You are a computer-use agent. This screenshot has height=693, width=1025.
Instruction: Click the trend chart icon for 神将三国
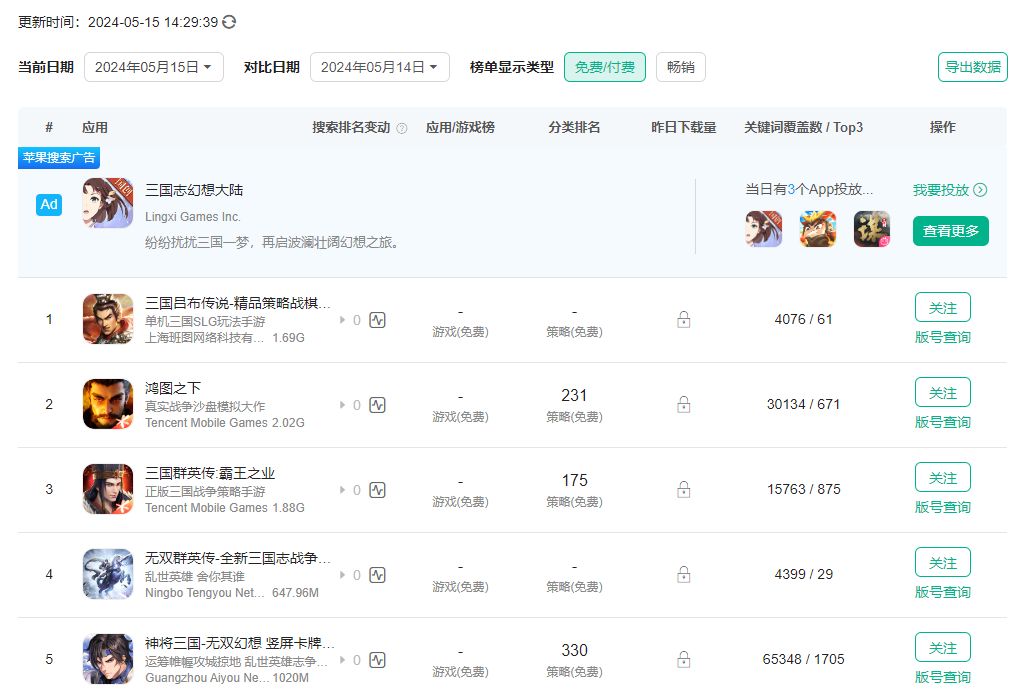click(377, 660)
